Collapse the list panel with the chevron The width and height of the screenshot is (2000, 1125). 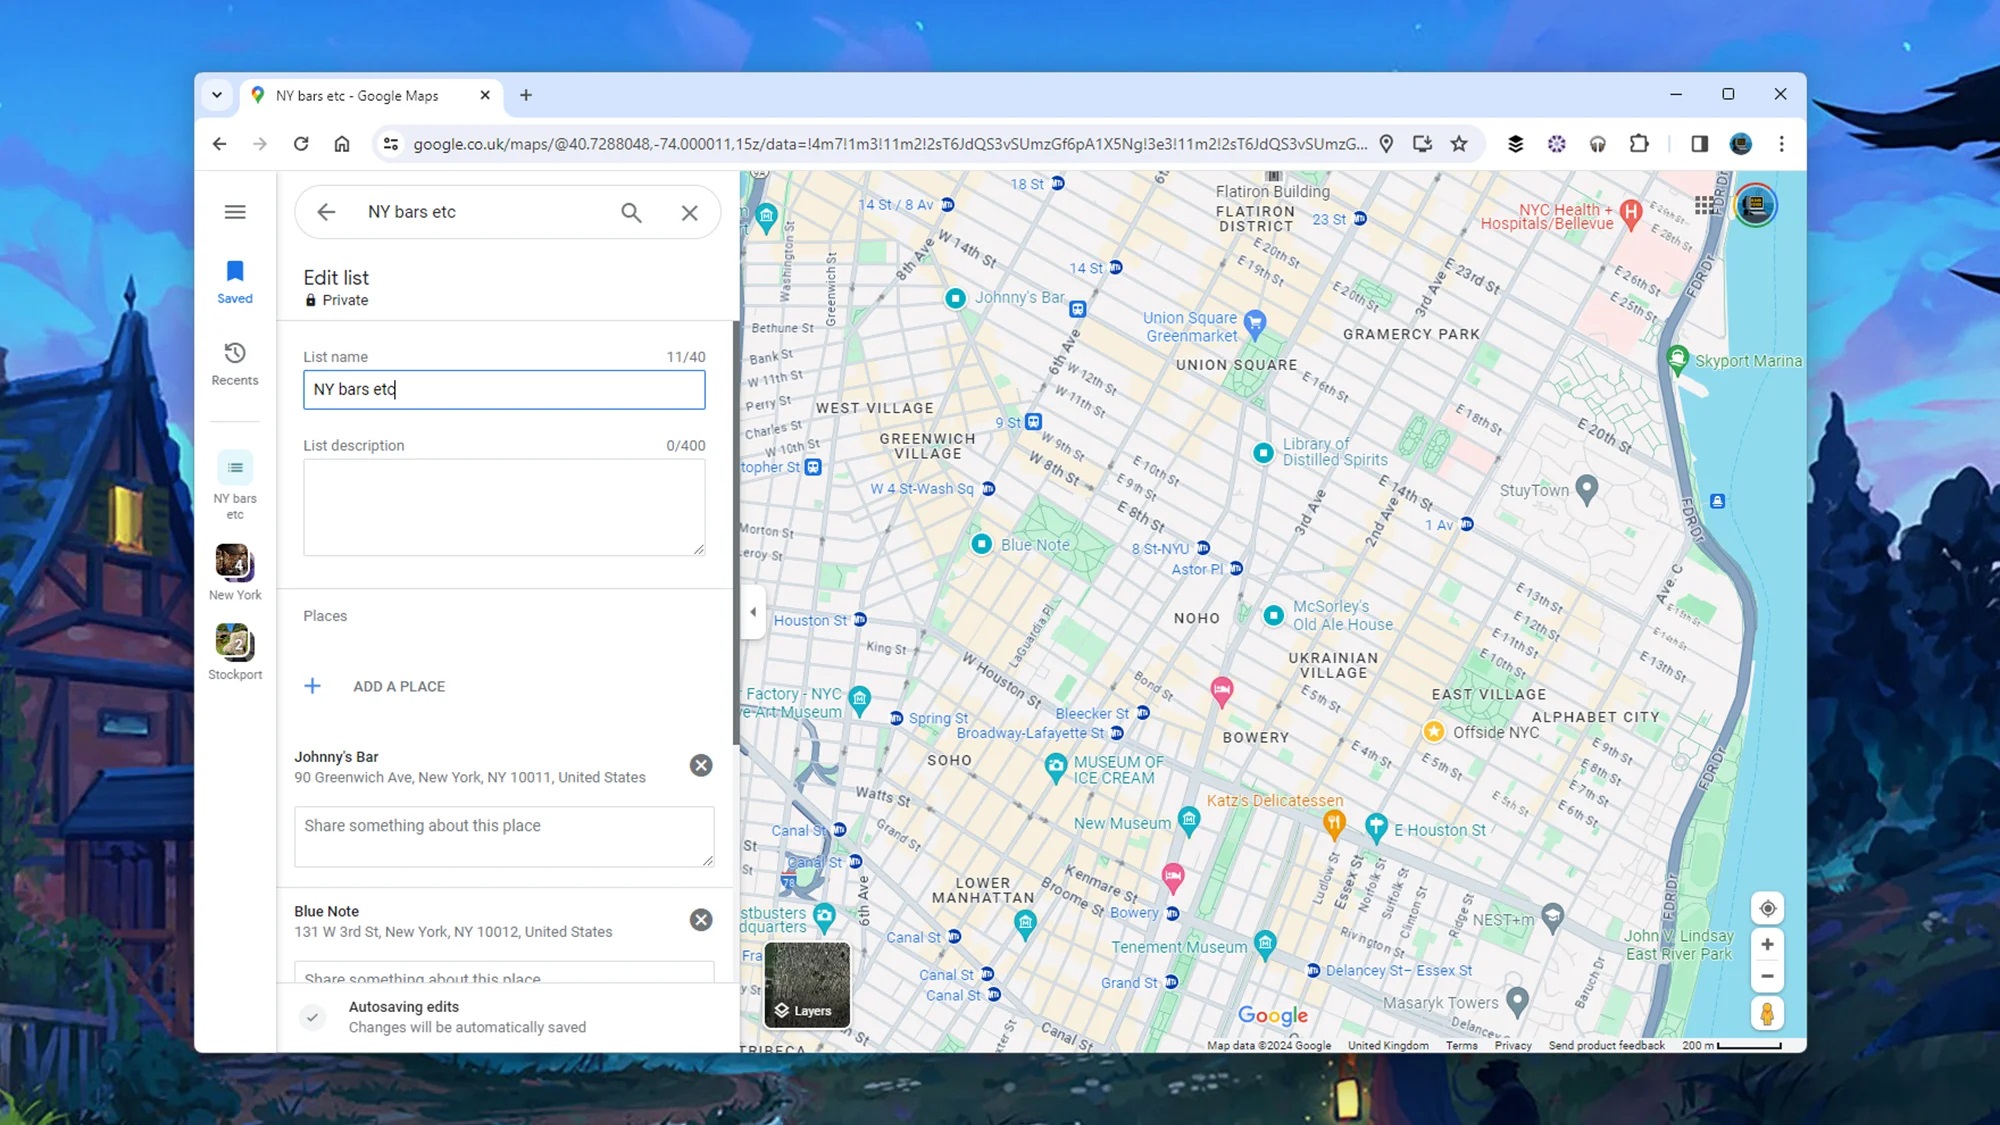pyautogui.click(x=753, y=611)
